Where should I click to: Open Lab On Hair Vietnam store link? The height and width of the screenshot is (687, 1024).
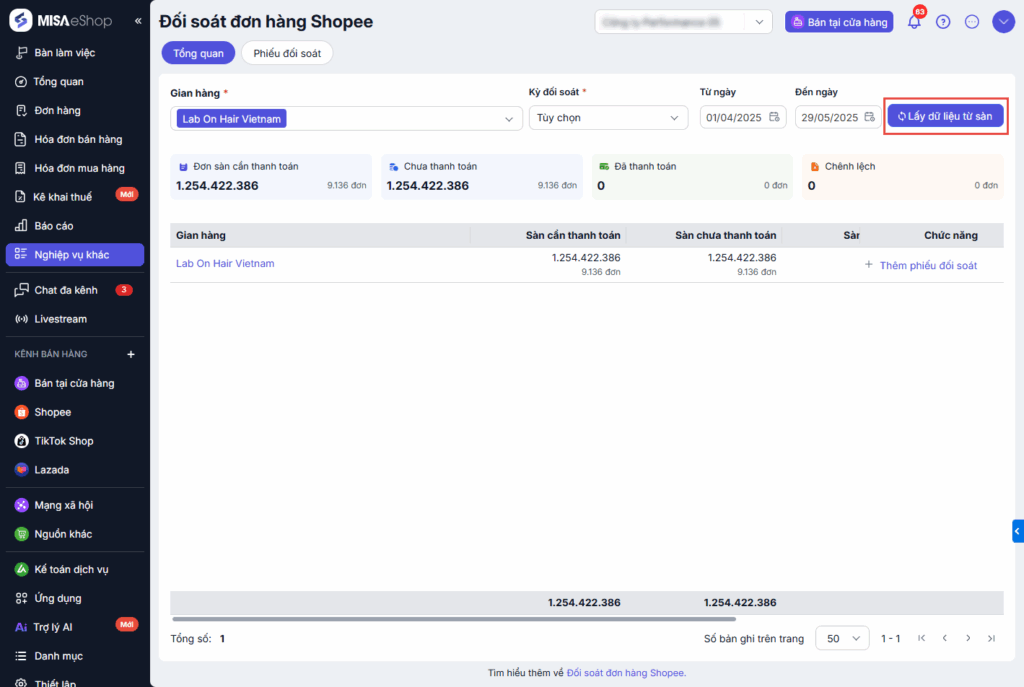pyautogui.click(x=225, y=264)
